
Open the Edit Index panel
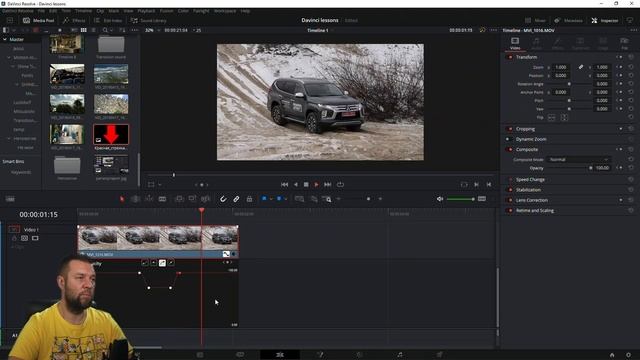click(108, 20)
